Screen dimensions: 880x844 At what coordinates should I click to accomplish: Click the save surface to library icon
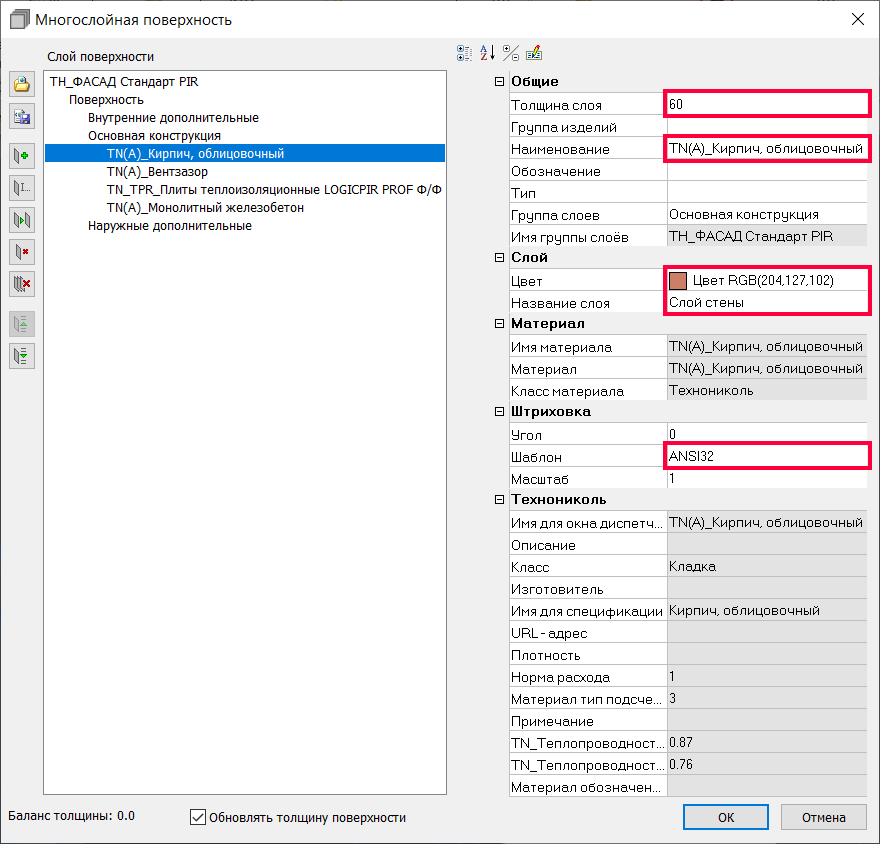22,117
